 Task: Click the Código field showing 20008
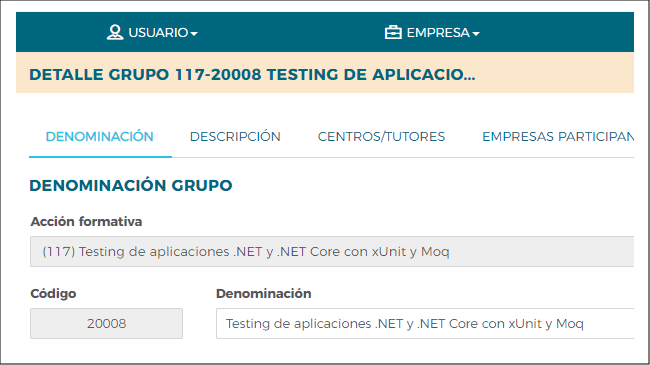[106, 323]
